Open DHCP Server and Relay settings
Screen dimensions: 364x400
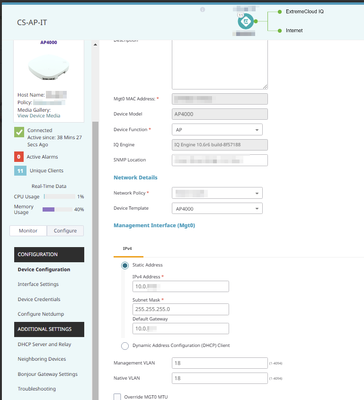pyautogui.click(x=44, y=344)
